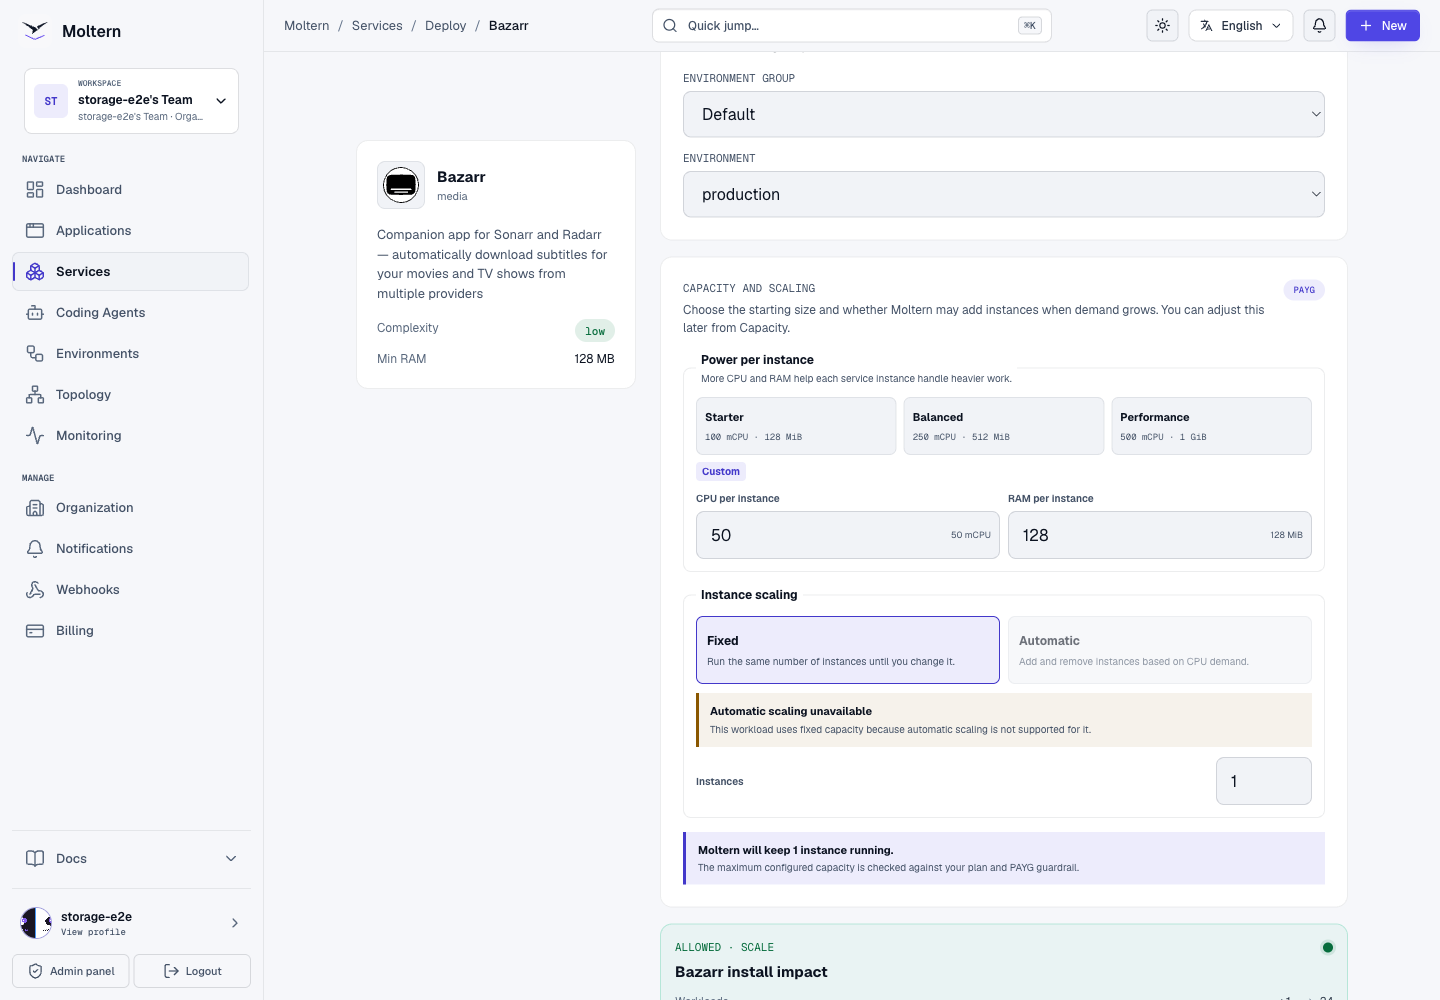Click the Instances count field

pos(1264,781)
